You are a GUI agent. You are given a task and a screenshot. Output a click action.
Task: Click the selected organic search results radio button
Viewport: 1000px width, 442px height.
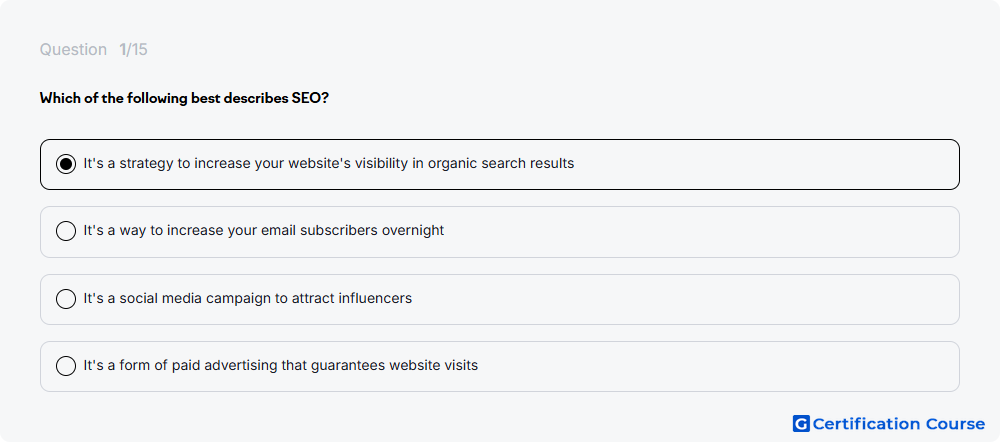click(66, 164)
